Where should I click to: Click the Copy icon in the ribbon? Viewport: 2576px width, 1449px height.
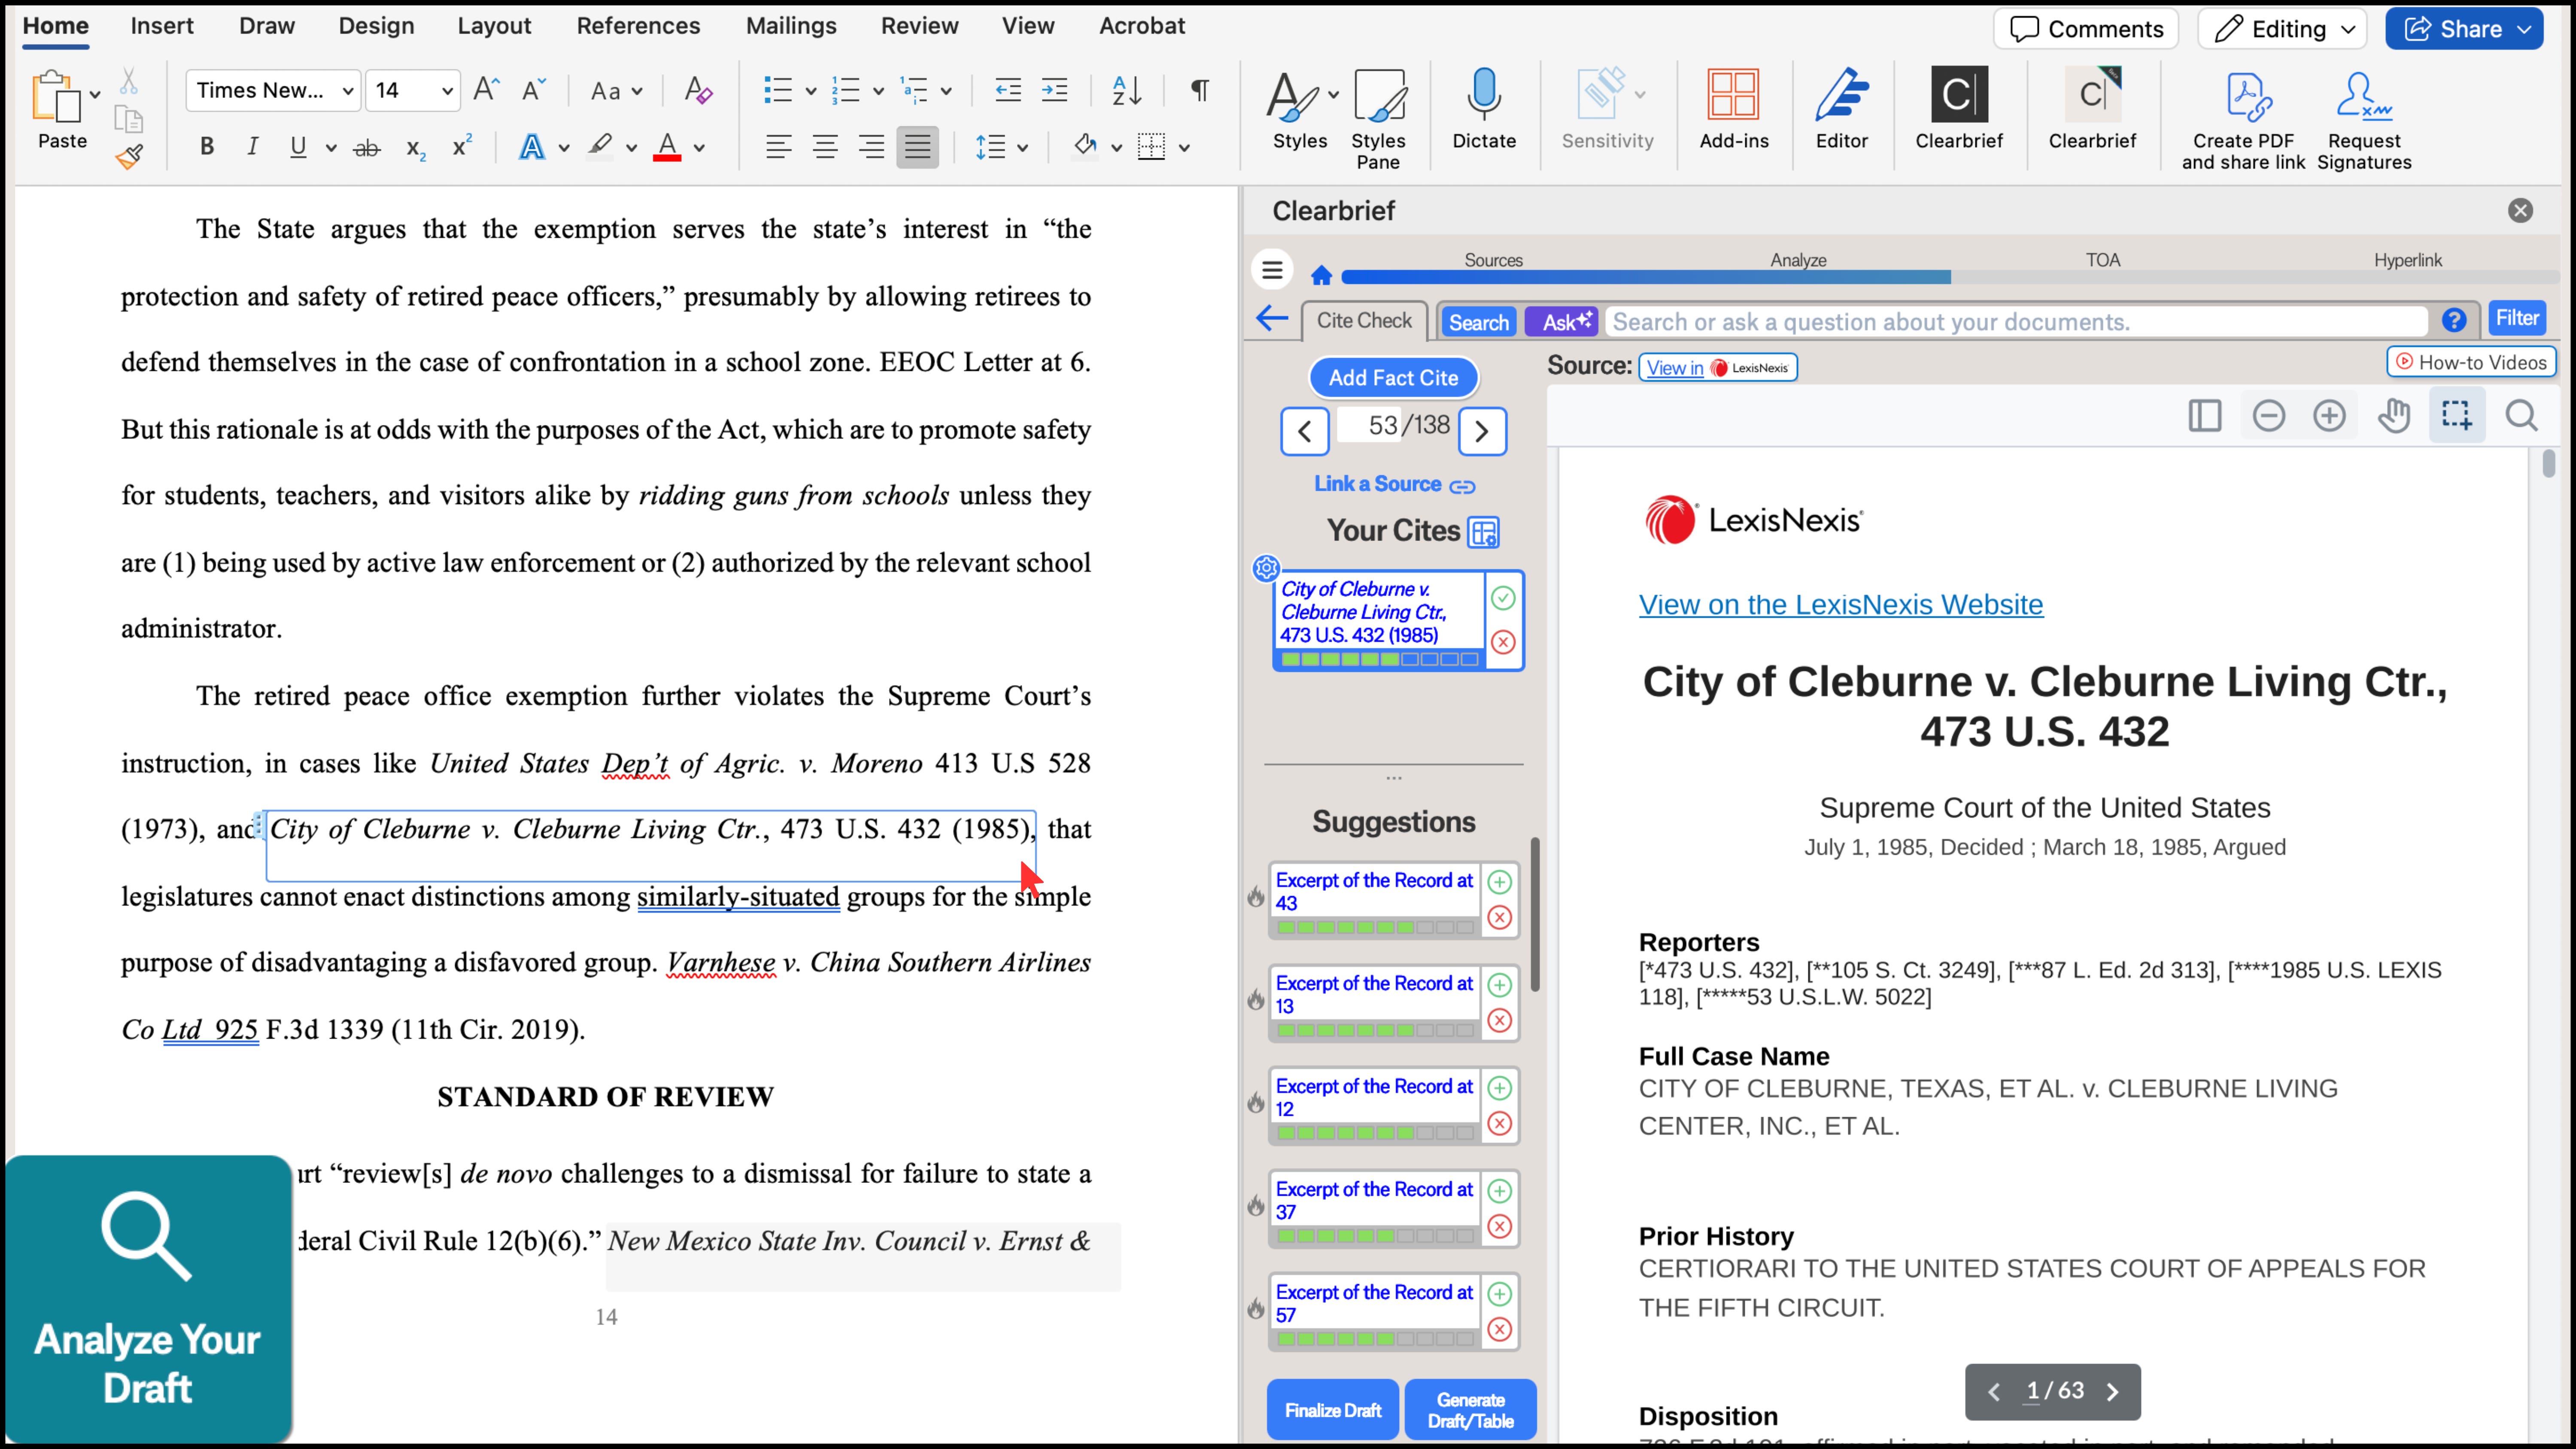click(x=129, y=119)
